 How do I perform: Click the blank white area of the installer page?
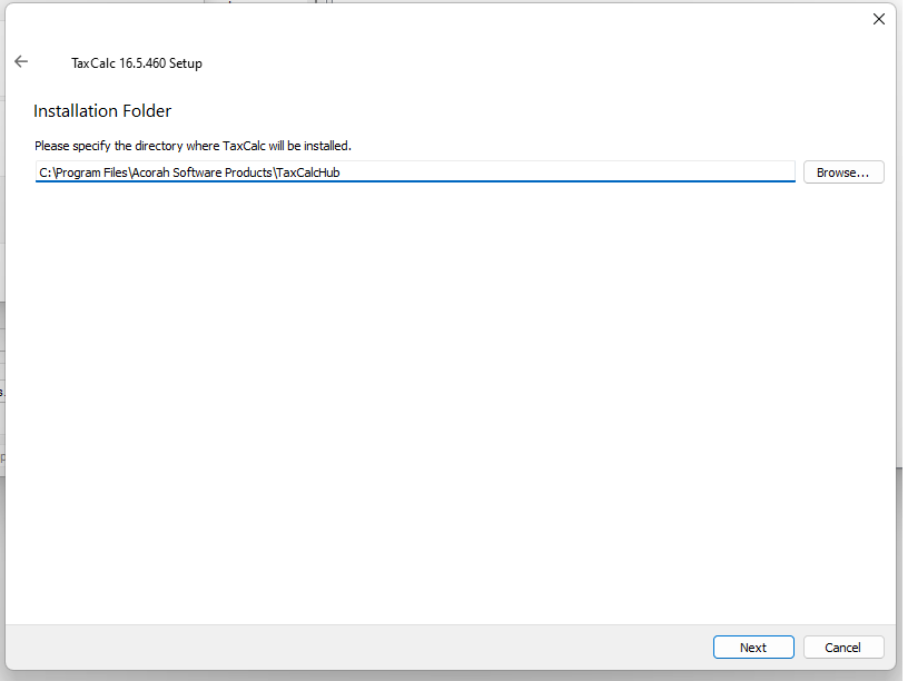(x=450, y=400)
